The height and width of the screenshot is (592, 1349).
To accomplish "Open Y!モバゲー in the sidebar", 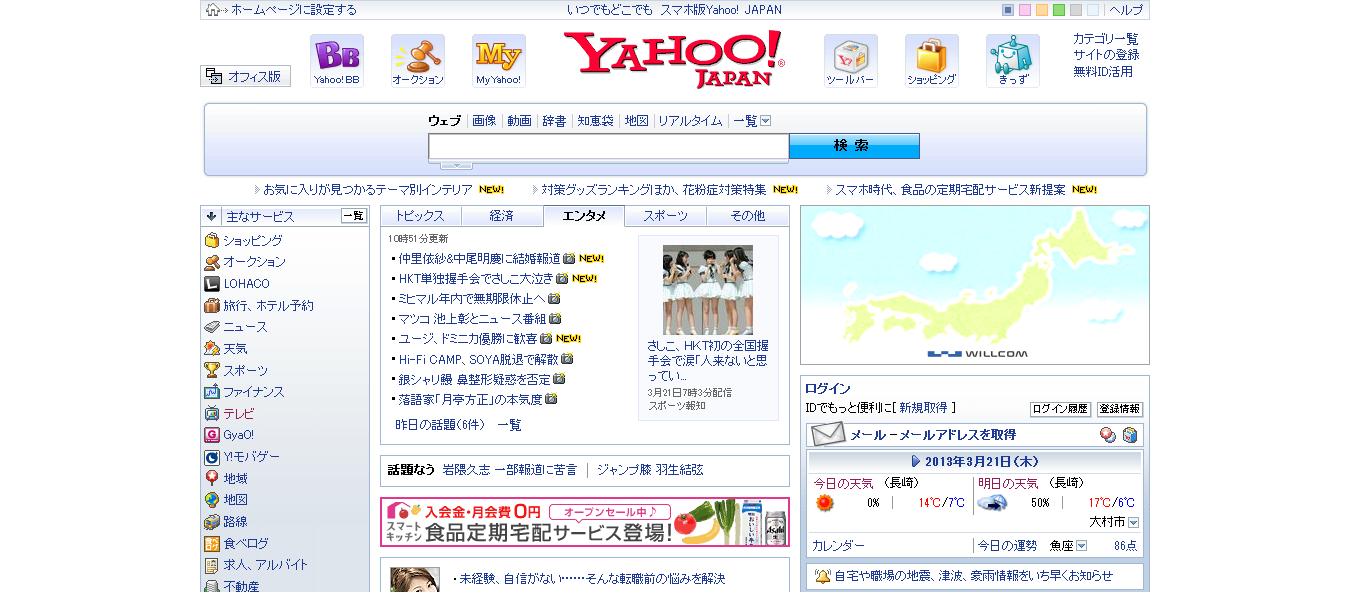I will [x=251, y=457].
